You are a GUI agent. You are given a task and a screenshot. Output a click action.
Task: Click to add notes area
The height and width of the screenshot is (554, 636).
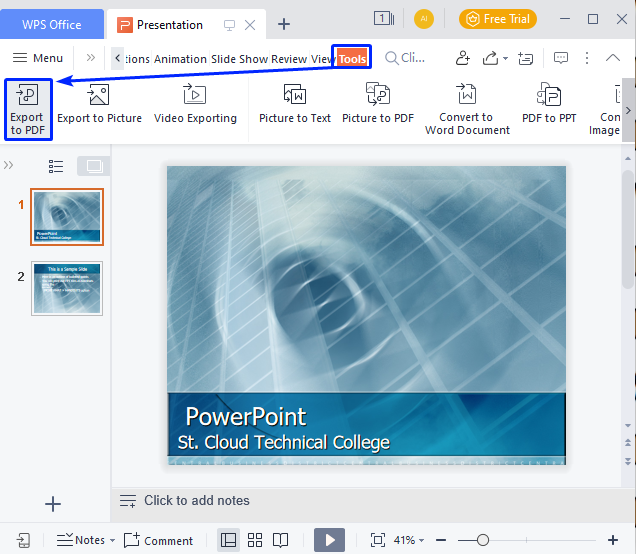coord(197,500)
